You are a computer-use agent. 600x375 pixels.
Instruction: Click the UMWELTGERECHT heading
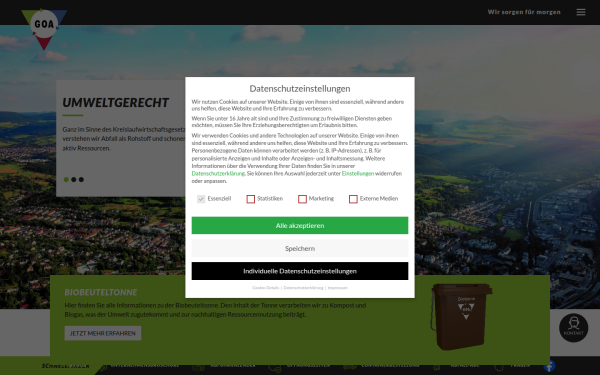pos(116,103)
